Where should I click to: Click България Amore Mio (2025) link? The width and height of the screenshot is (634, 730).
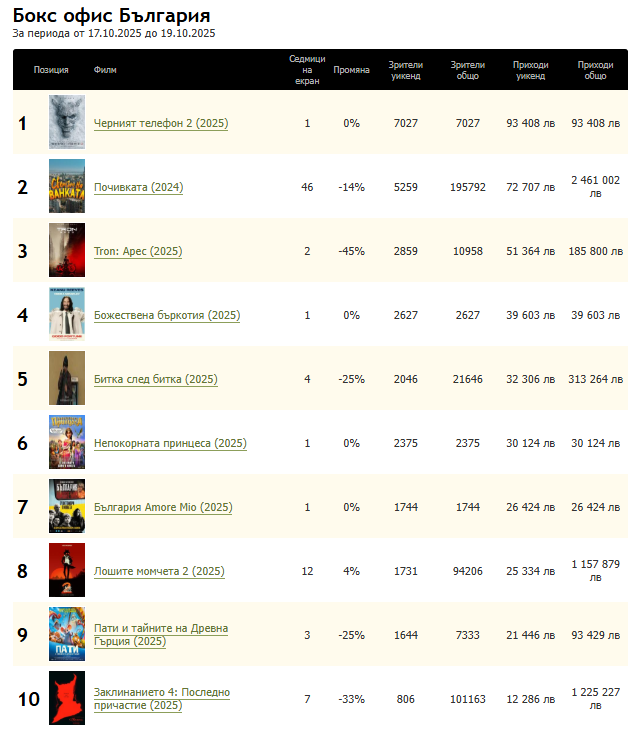click(163, 508)
